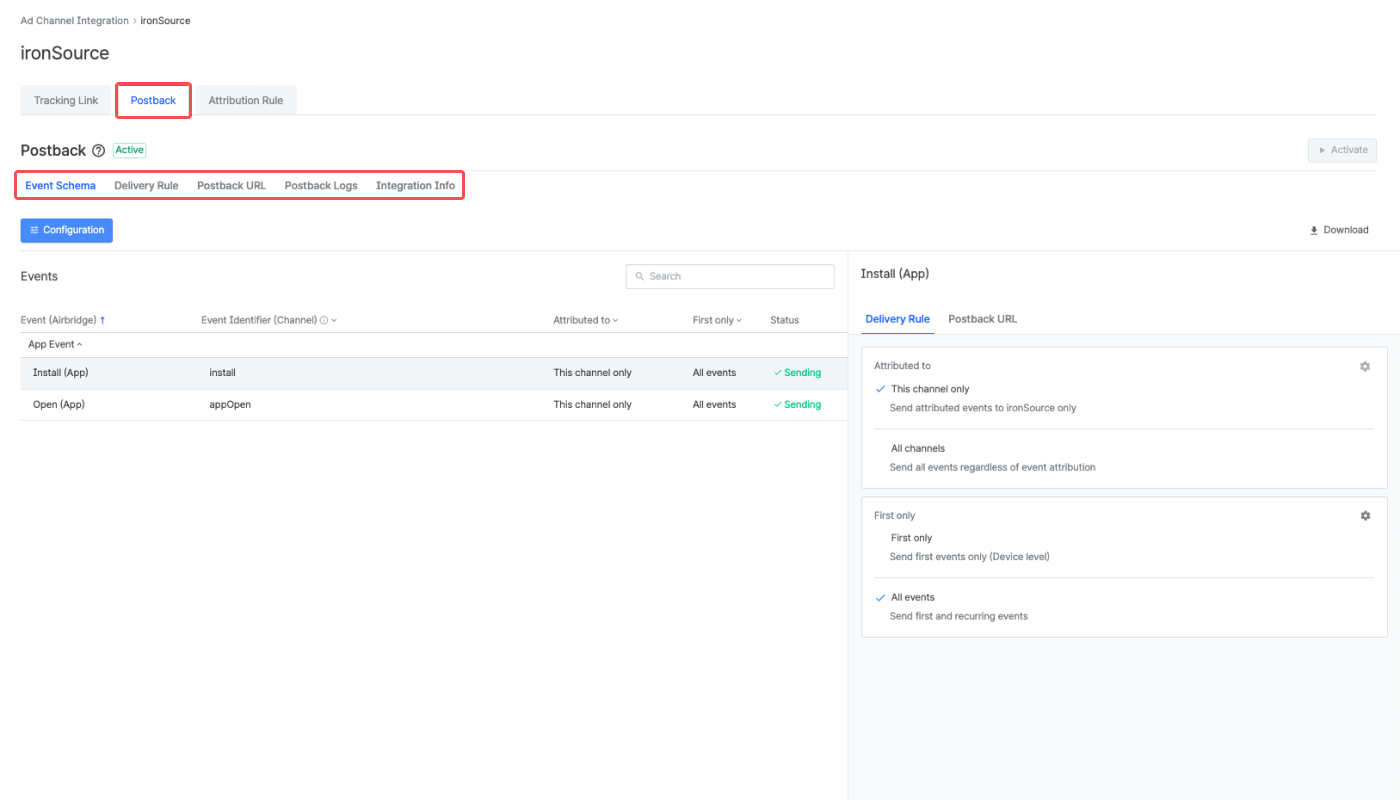This screenshot has height=800, width=1400.
Task: Select the 'All events' delivery option
Action: pos(912,597)
